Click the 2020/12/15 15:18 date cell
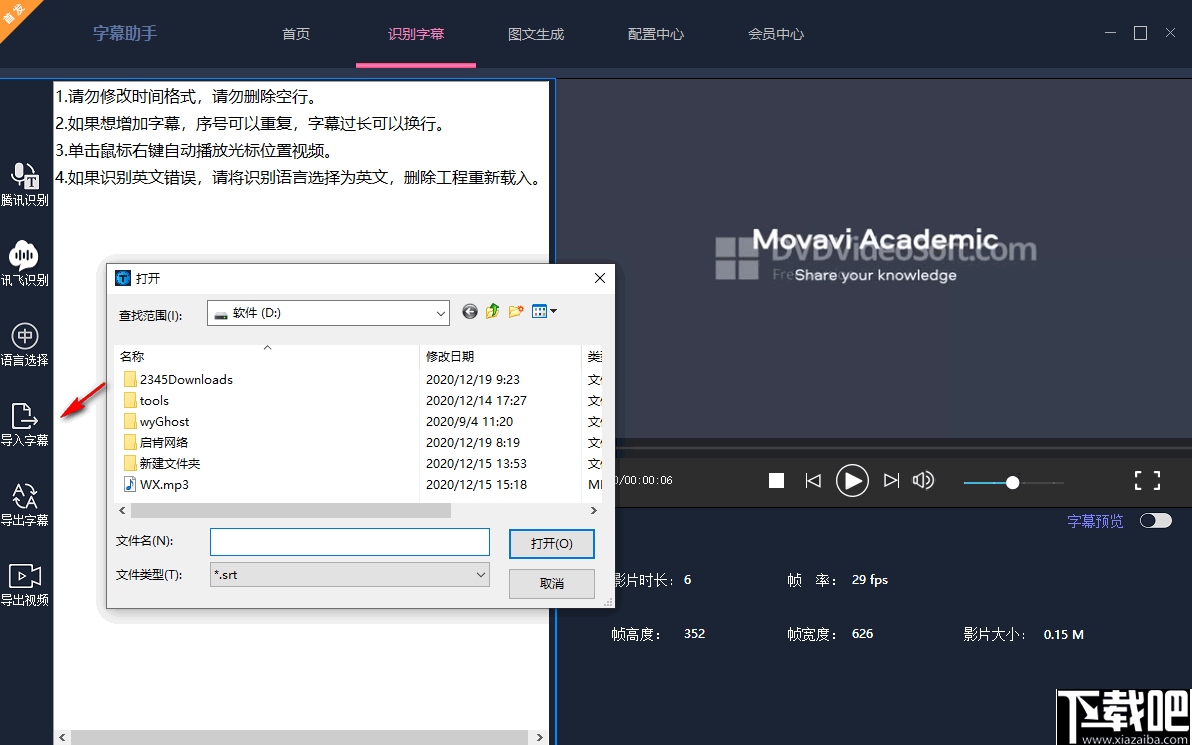Screen dimensions: 1192x745 [x=477, y=484]
